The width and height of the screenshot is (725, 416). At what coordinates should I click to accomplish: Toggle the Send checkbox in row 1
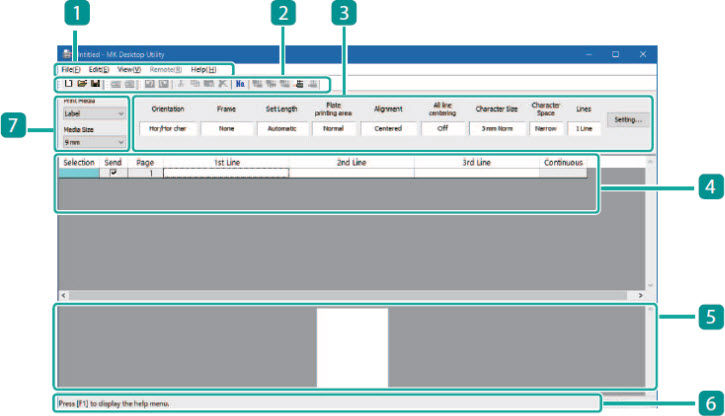pyautogui.click(x=113, y=173)
